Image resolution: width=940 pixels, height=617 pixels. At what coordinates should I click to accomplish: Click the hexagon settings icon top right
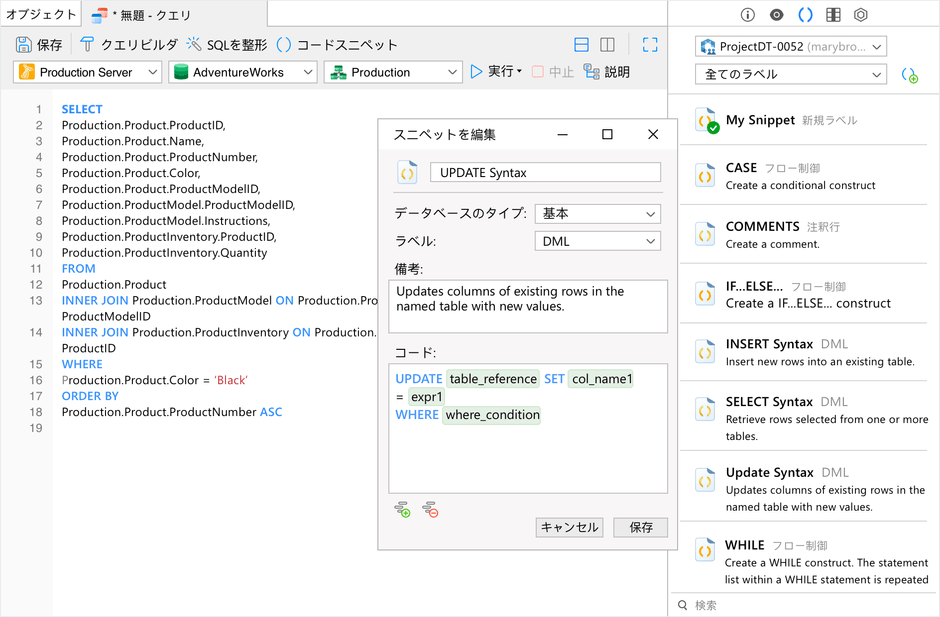coord(861,15)
